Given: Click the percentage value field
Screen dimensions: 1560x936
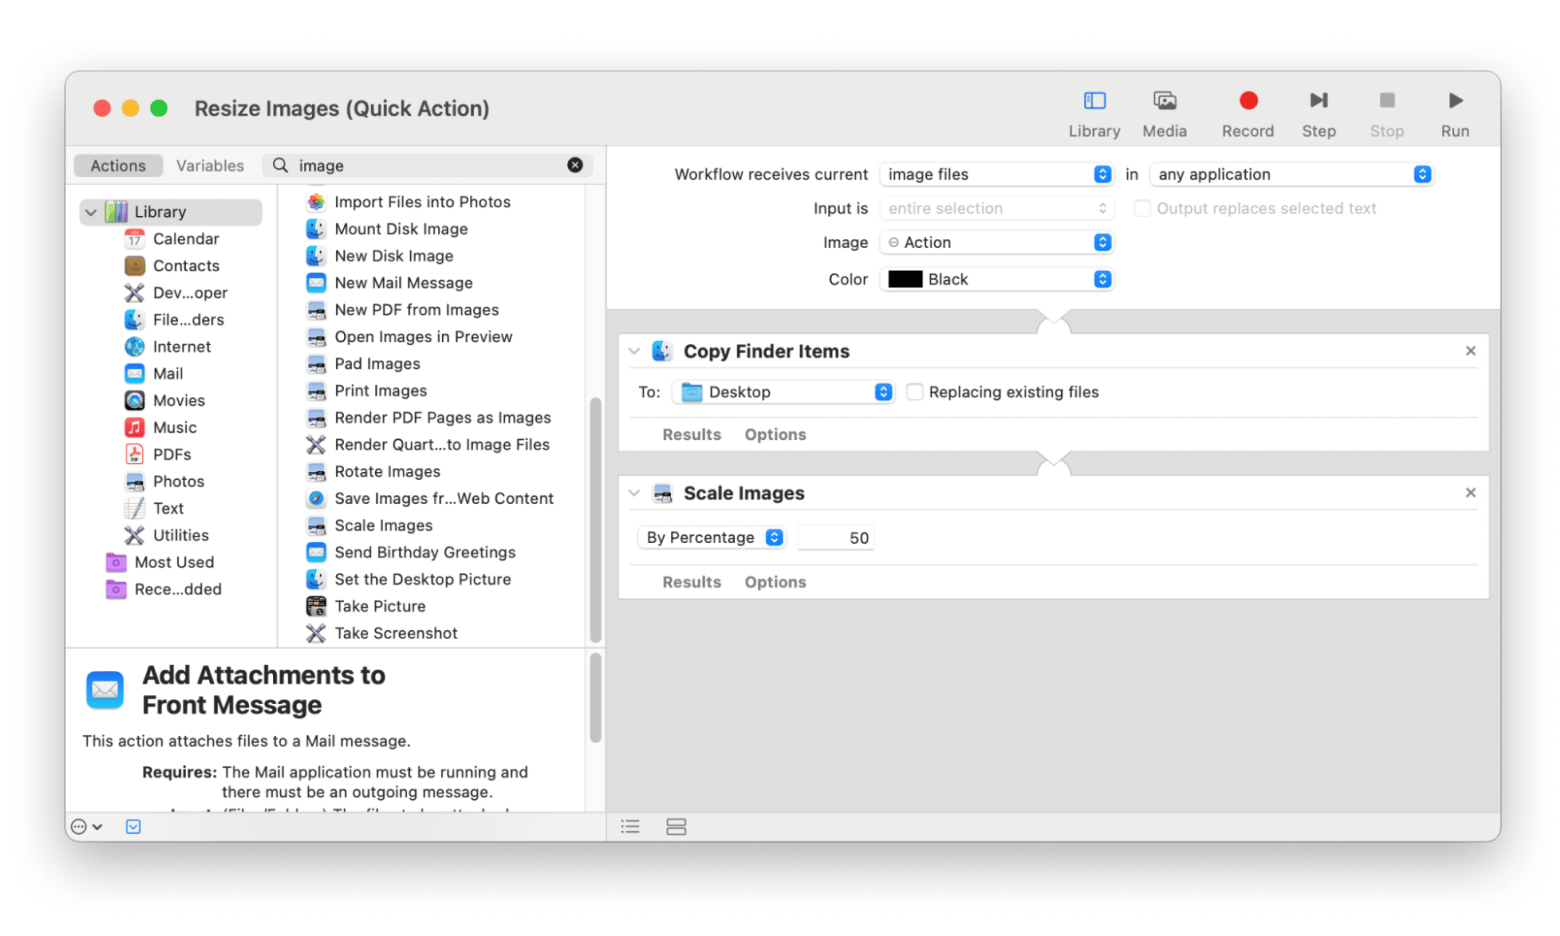Looking at the screenshot, I should (x=836, y=538).
